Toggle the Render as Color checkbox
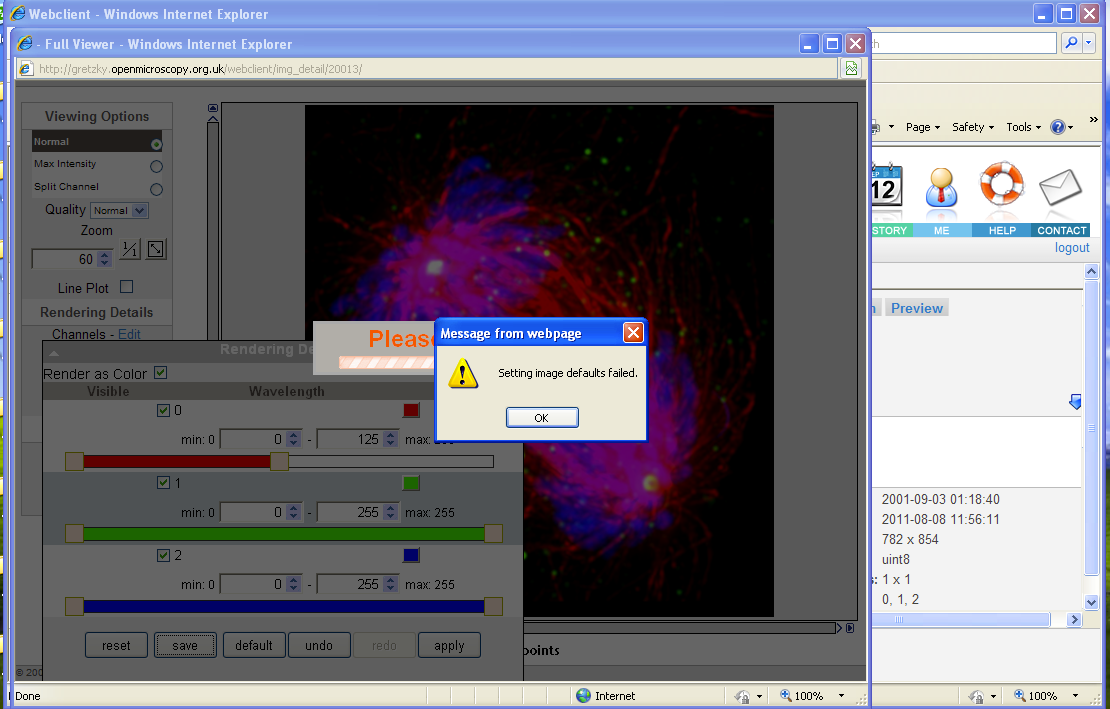 click(x=161, y=372)
